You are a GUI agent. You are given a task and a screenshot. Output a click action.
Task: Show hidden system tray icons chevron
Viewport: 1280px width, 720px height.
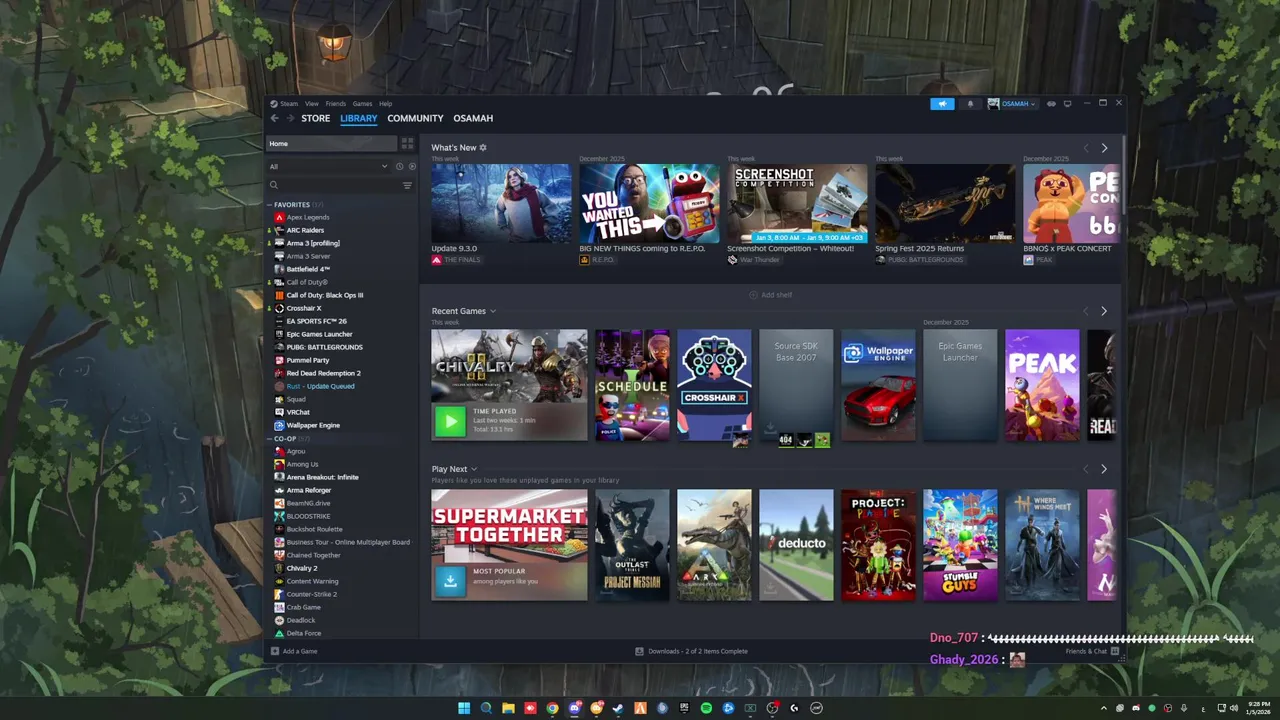click(x=1104, y=708)
